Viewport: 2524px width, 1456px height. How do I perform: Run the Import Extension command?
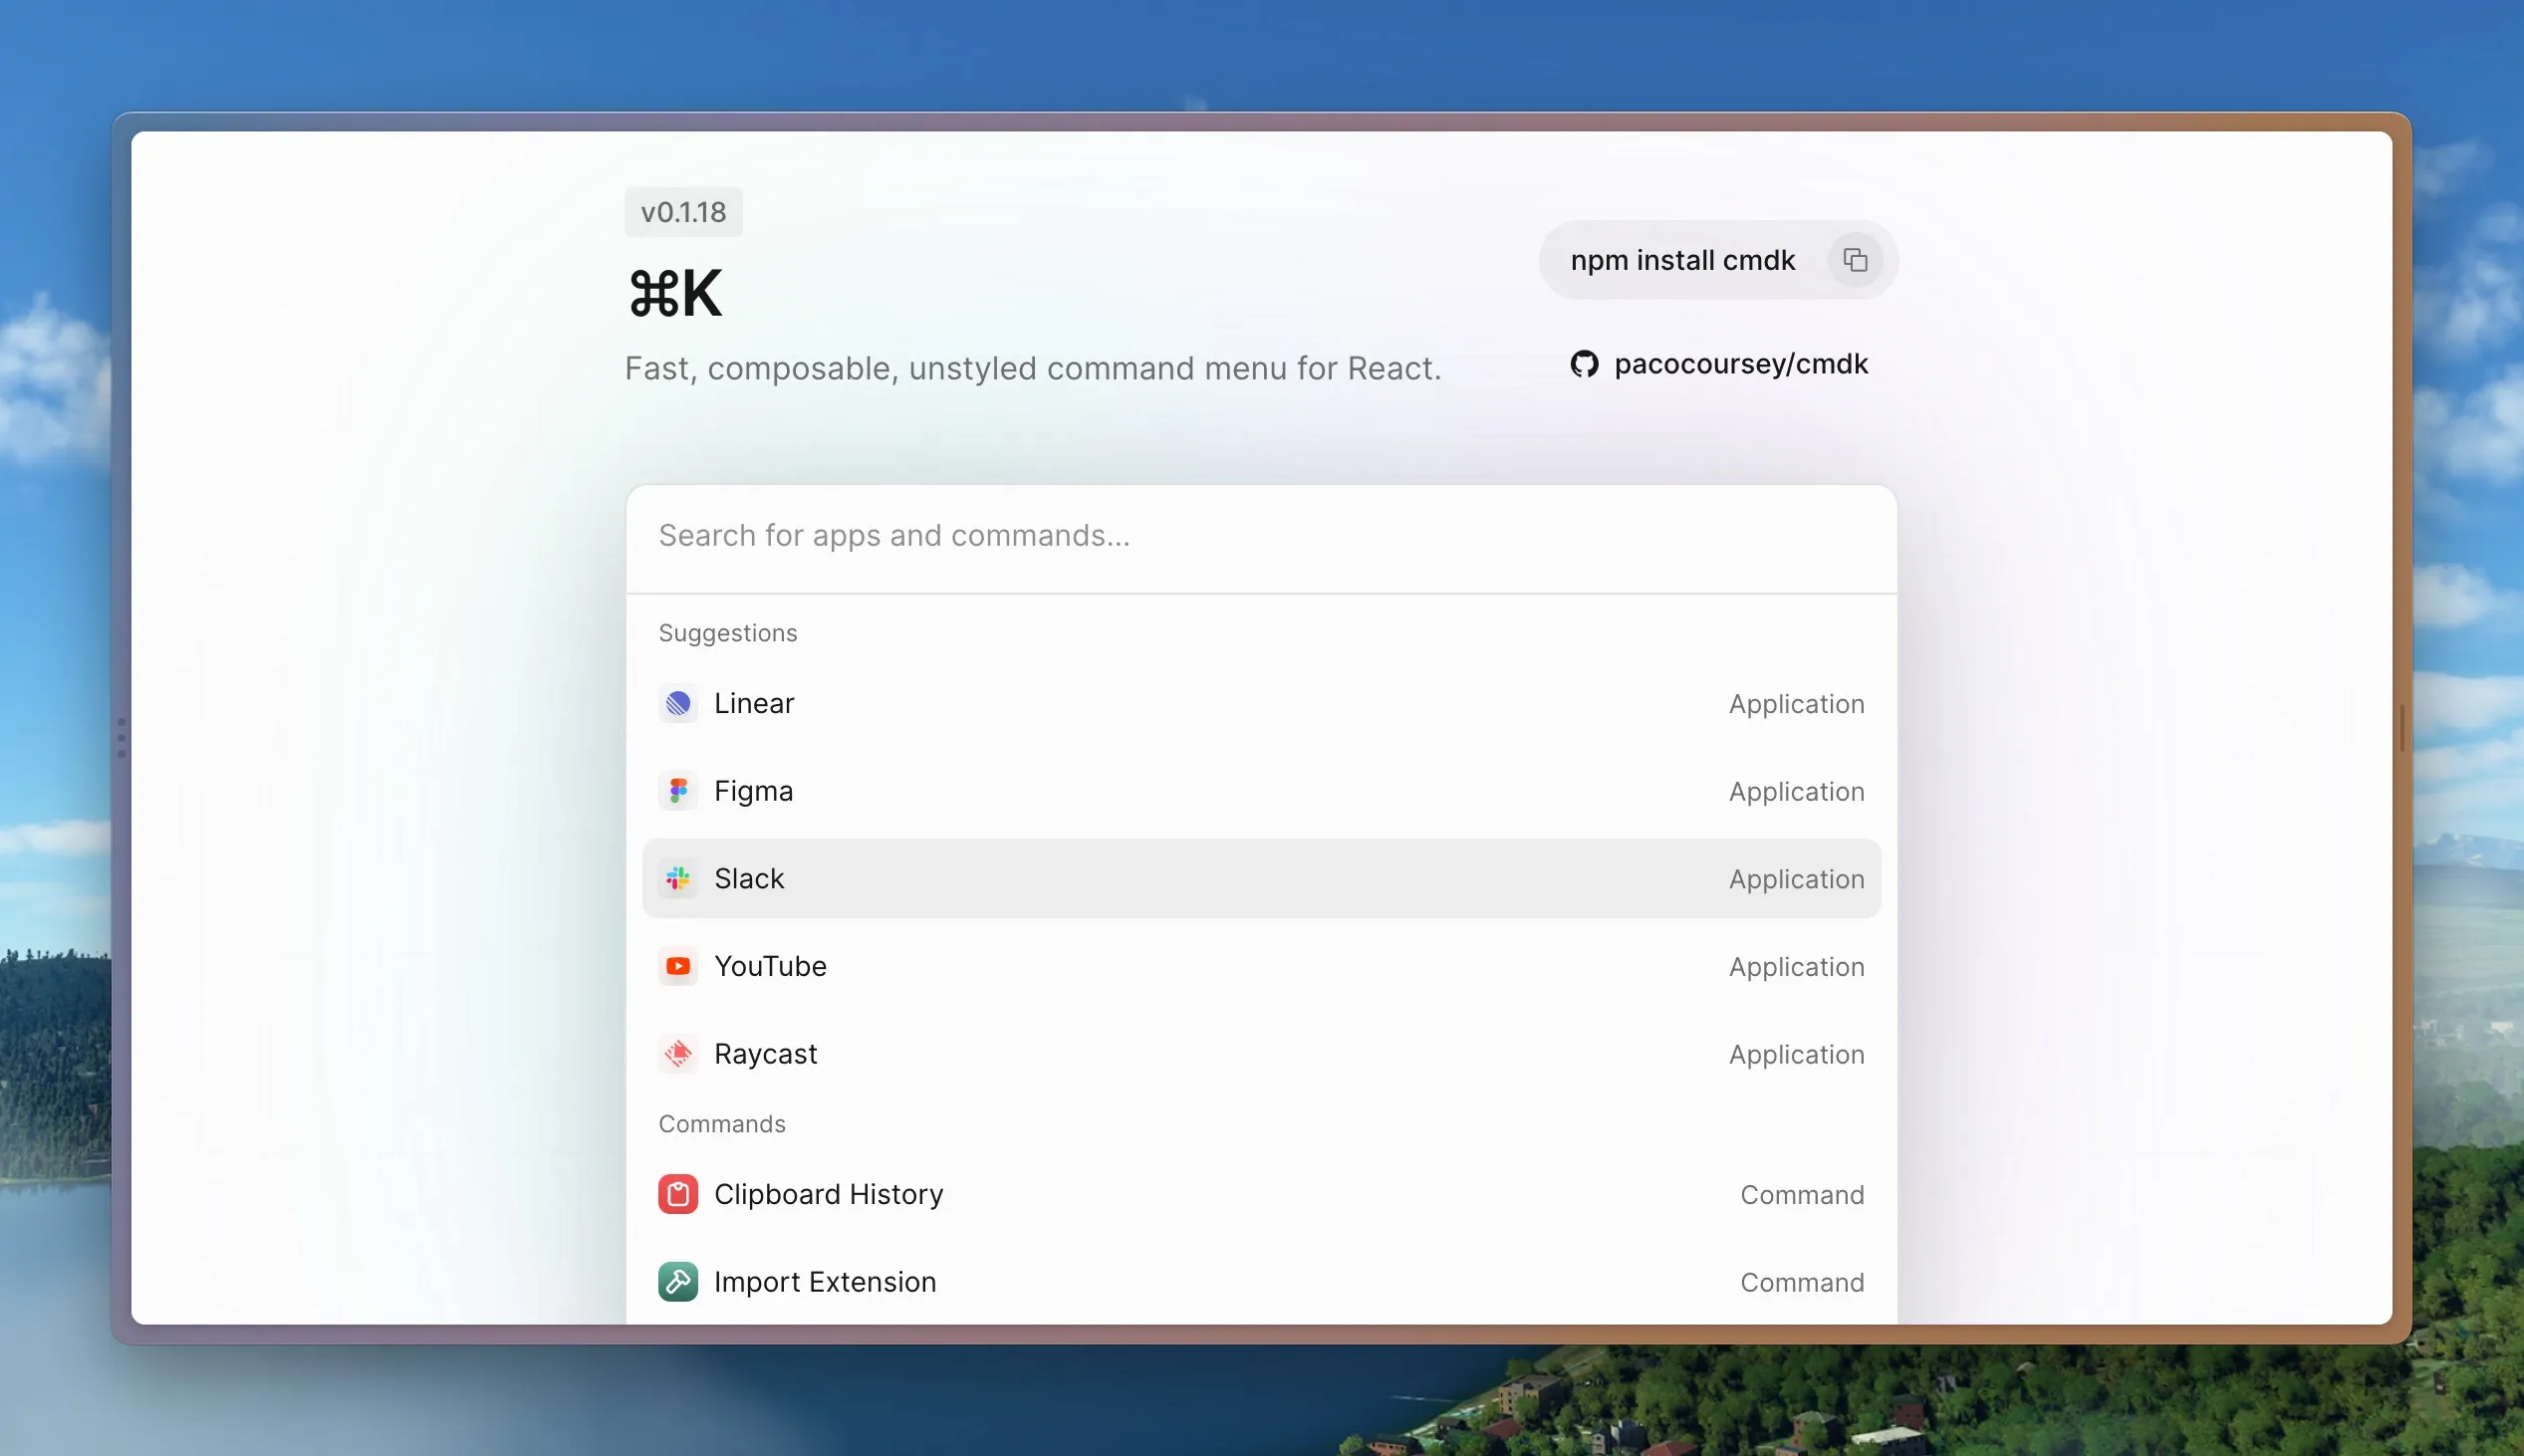(x=1260, y=1282)
